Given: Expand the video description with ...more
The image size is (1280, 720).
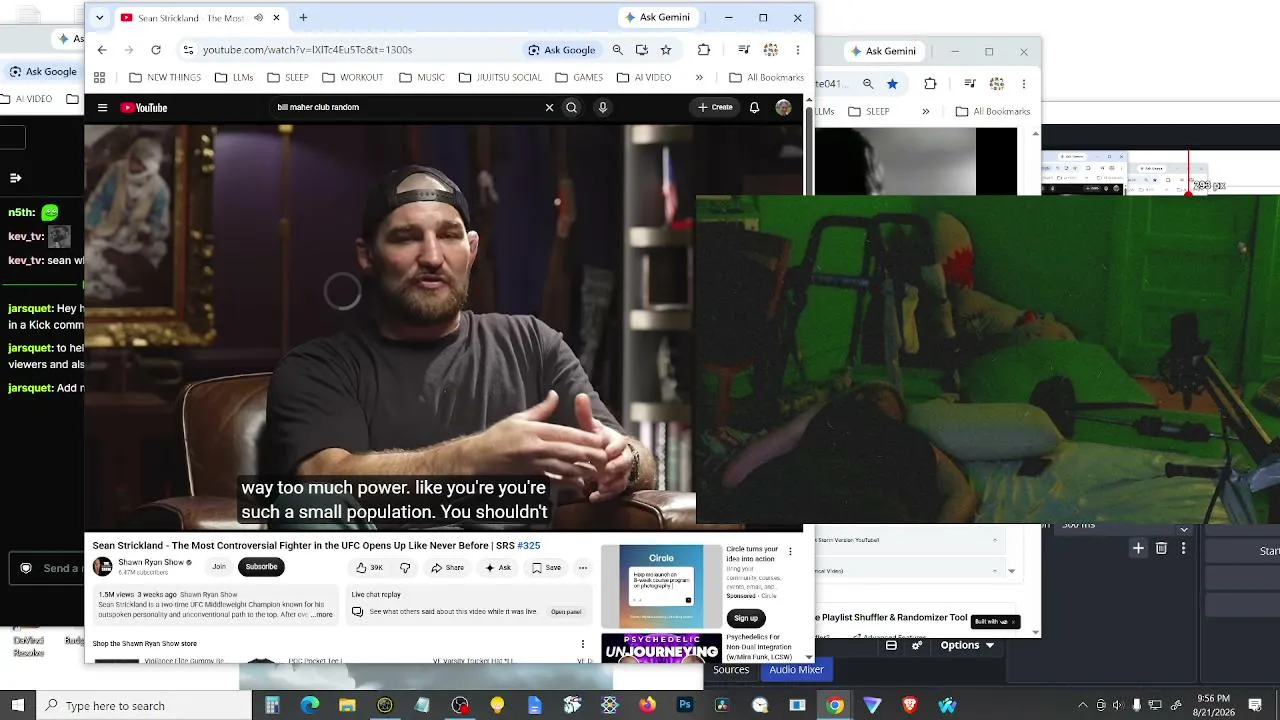Looking at the screenshot, I should tap(320, 615).
